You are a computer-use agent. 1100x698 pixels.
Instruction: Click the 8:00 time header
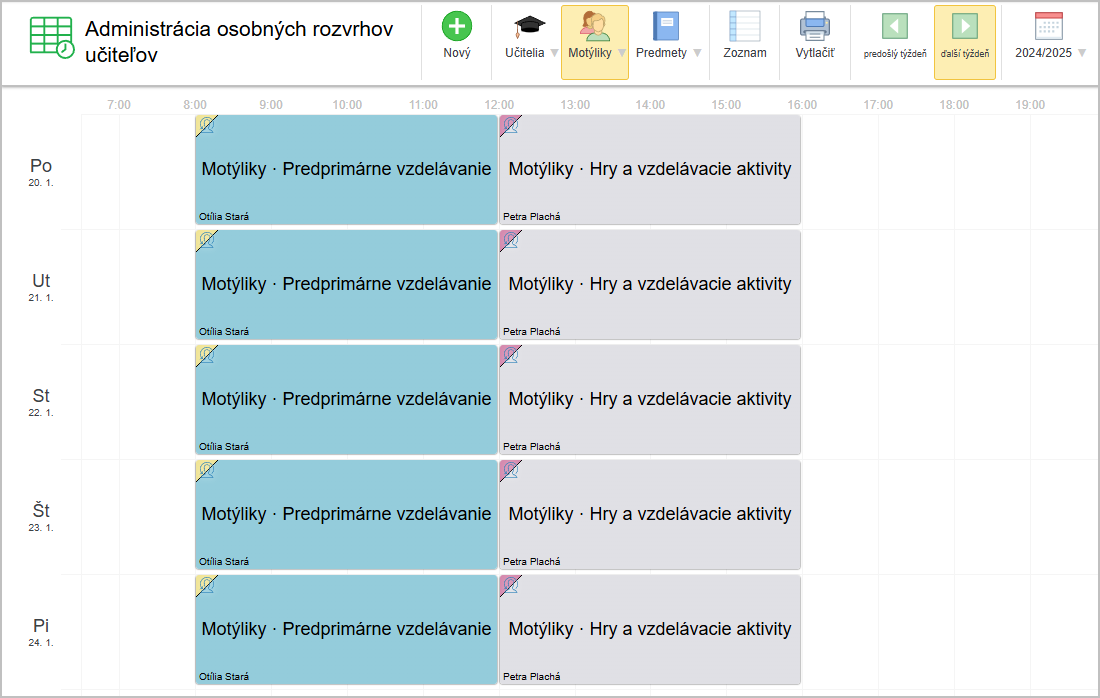click(x=195, y=105)
